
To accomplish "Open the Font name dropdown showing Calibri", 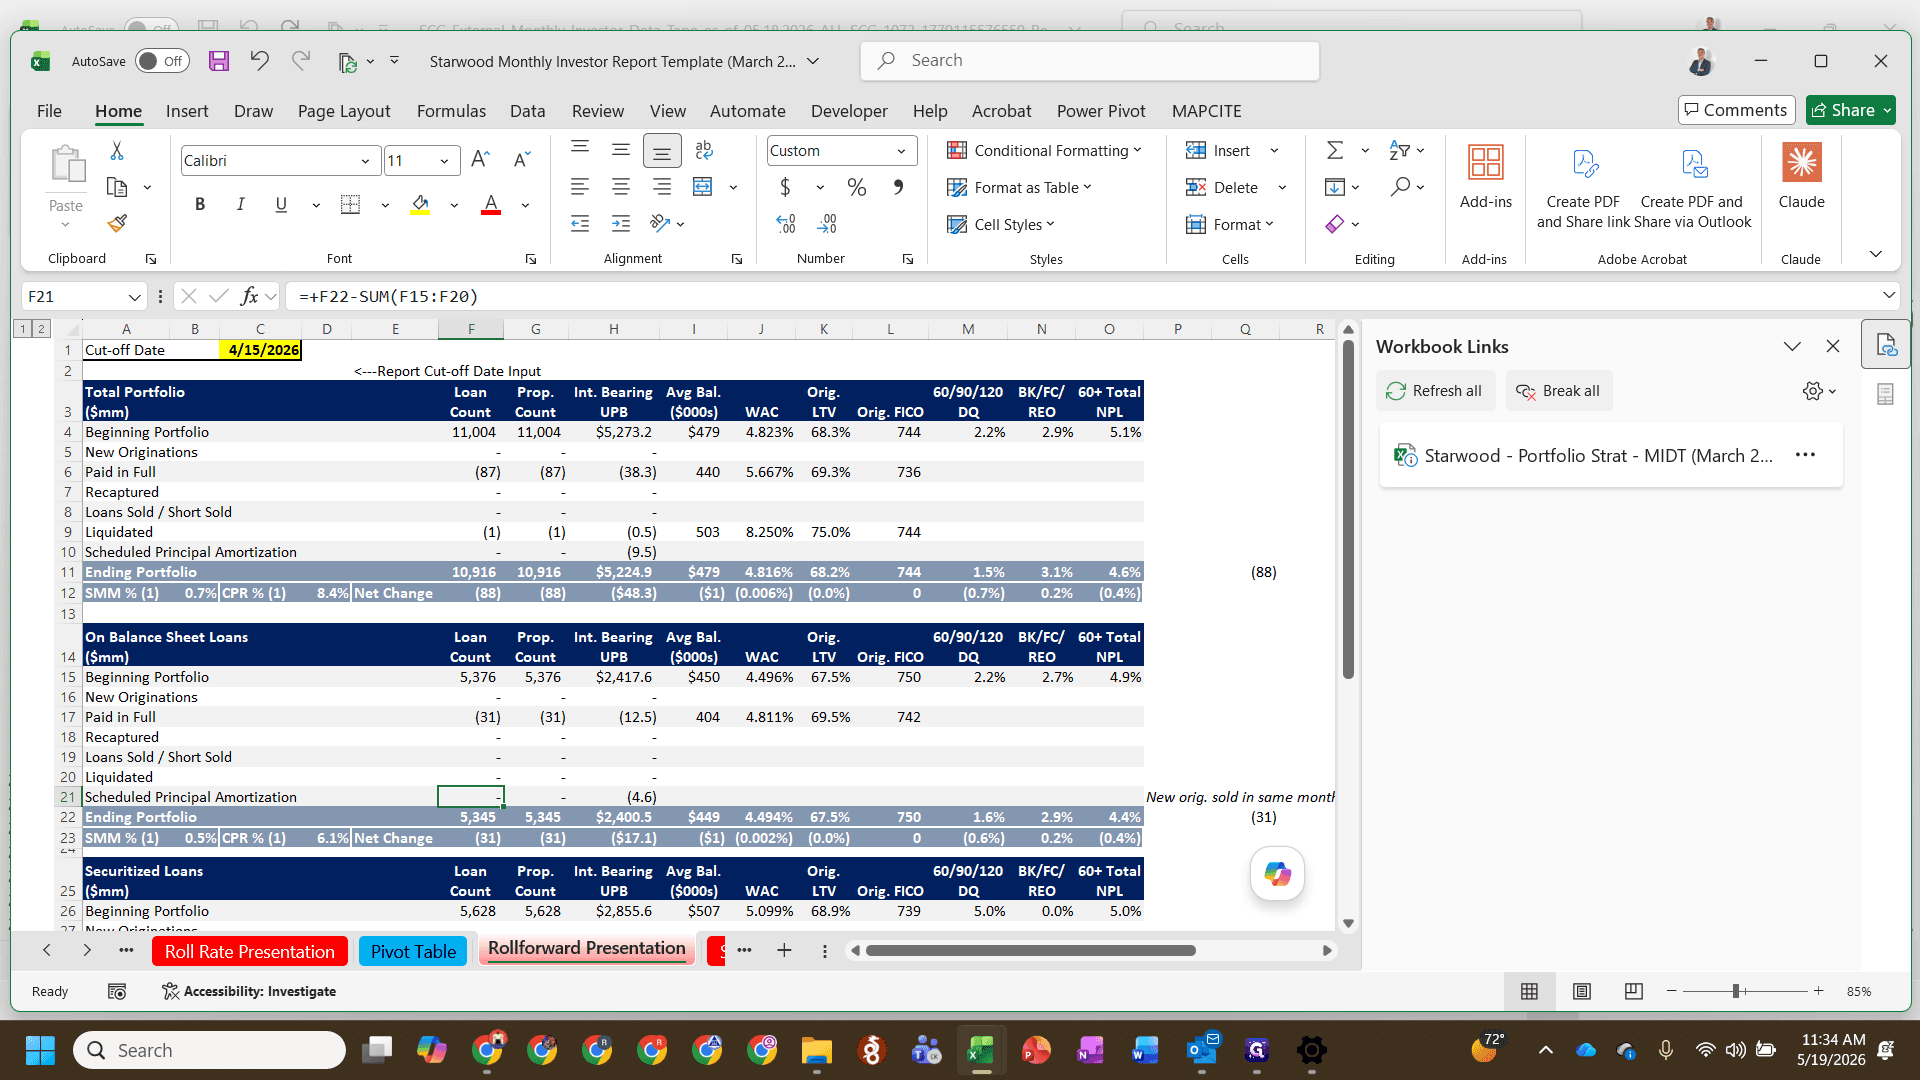I will click(x=365, y=161).
